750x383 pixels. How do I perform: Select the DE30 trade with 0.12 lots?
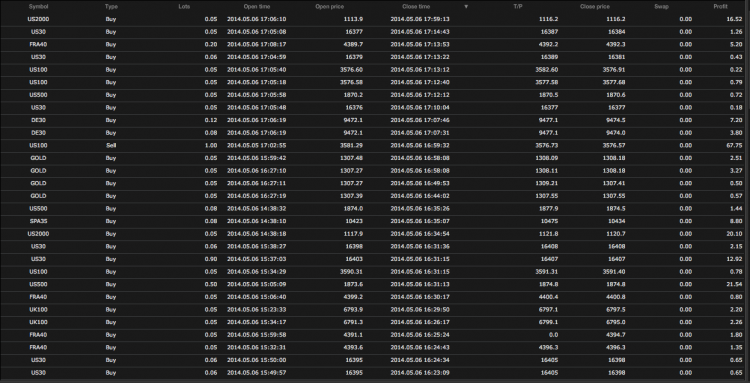pos(375,120)
